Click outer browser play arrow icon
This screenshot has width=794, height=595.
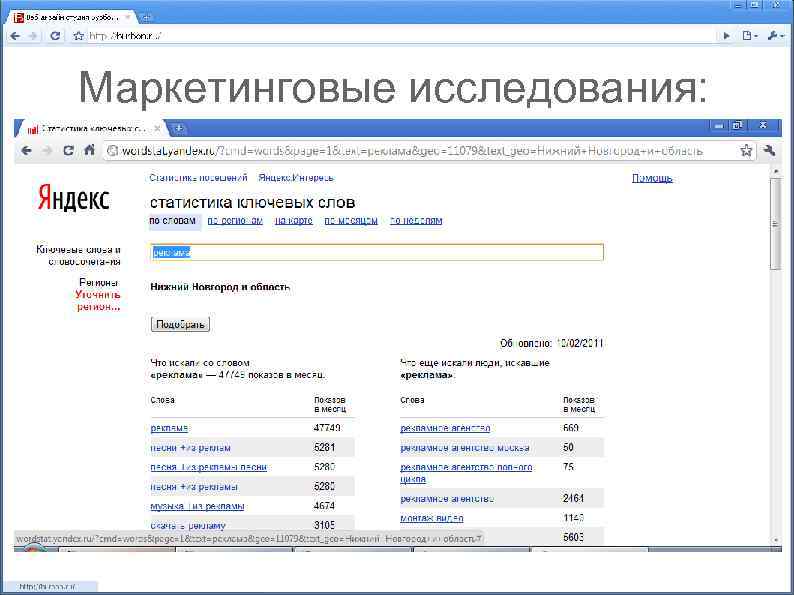pos(727,36)
